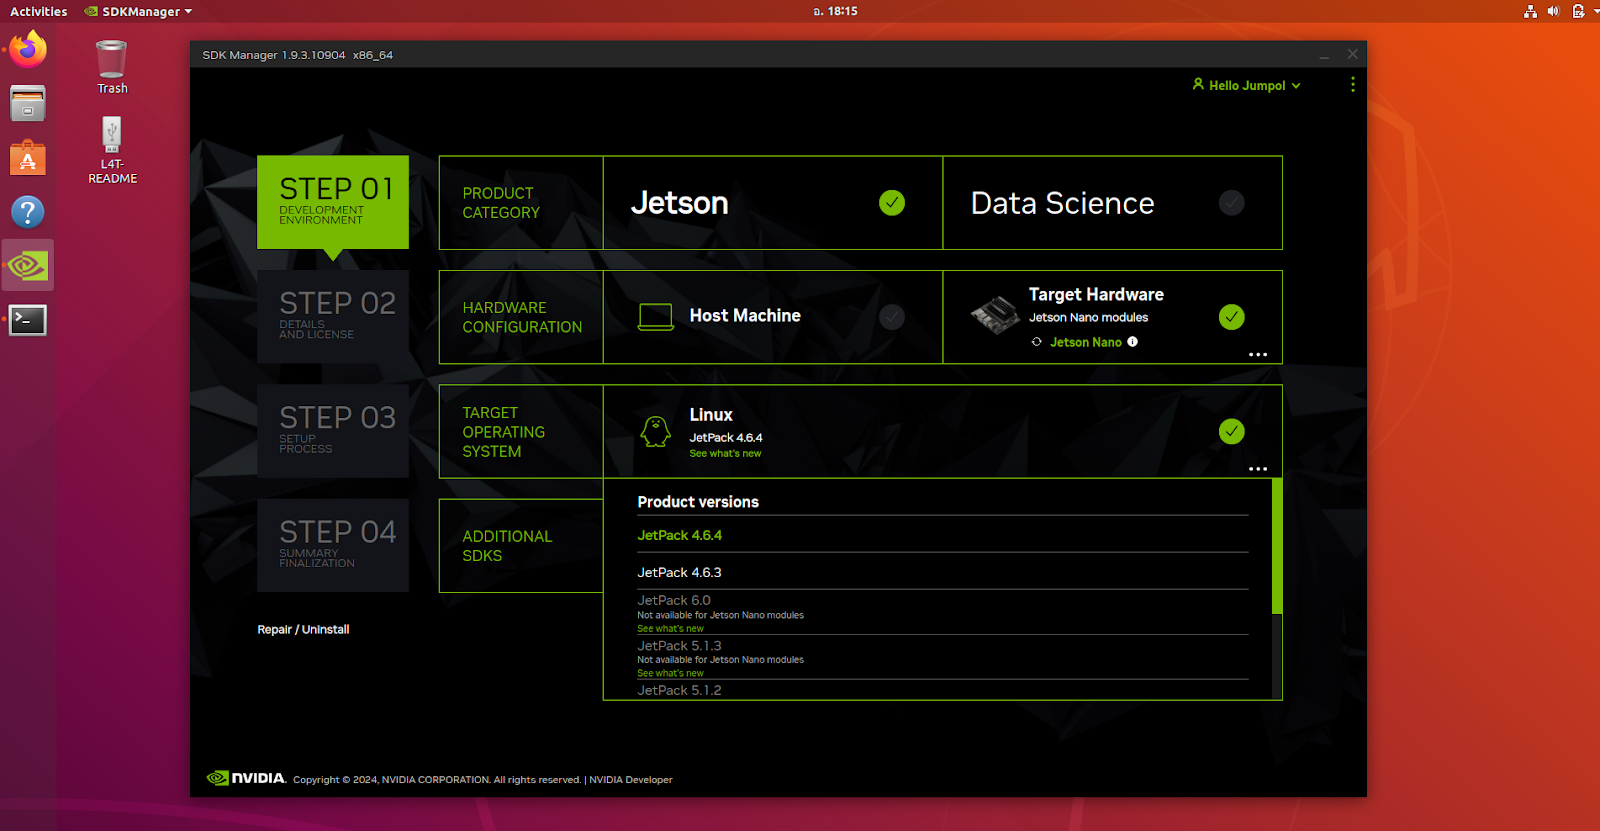Viewport: 1600px width, 831px height.
Task: Click the product versions list scrollbar
Action: point(1277,546)
